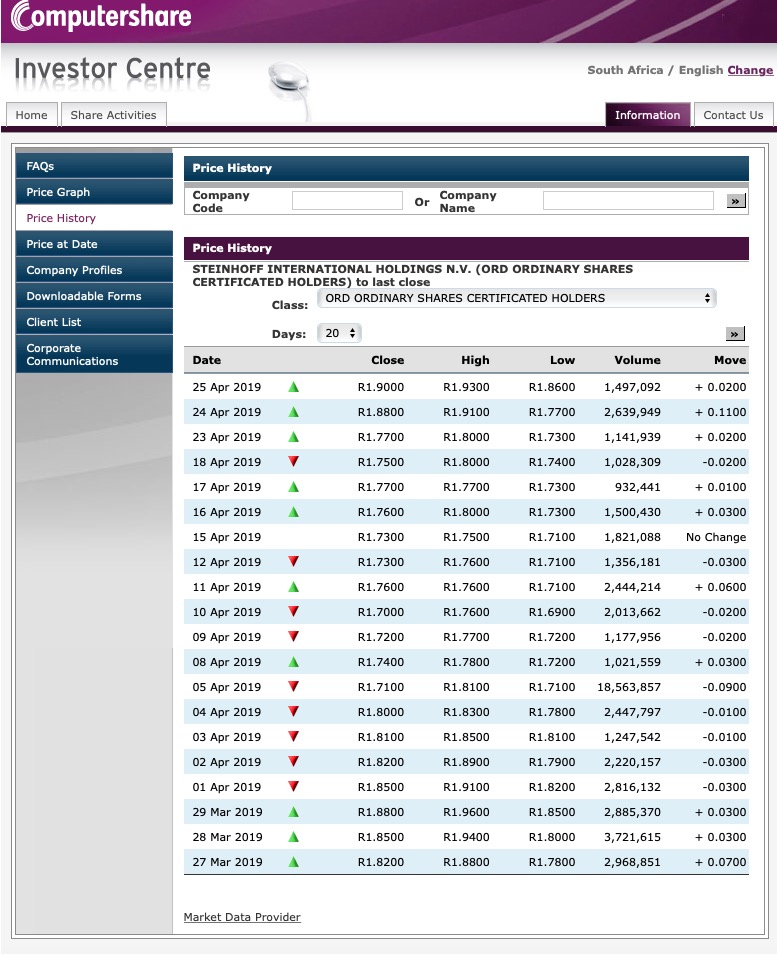Click the red down arrow for 05 Apr 2019
Viewport: 777px width, 955px height.
(x=291, y=687)
